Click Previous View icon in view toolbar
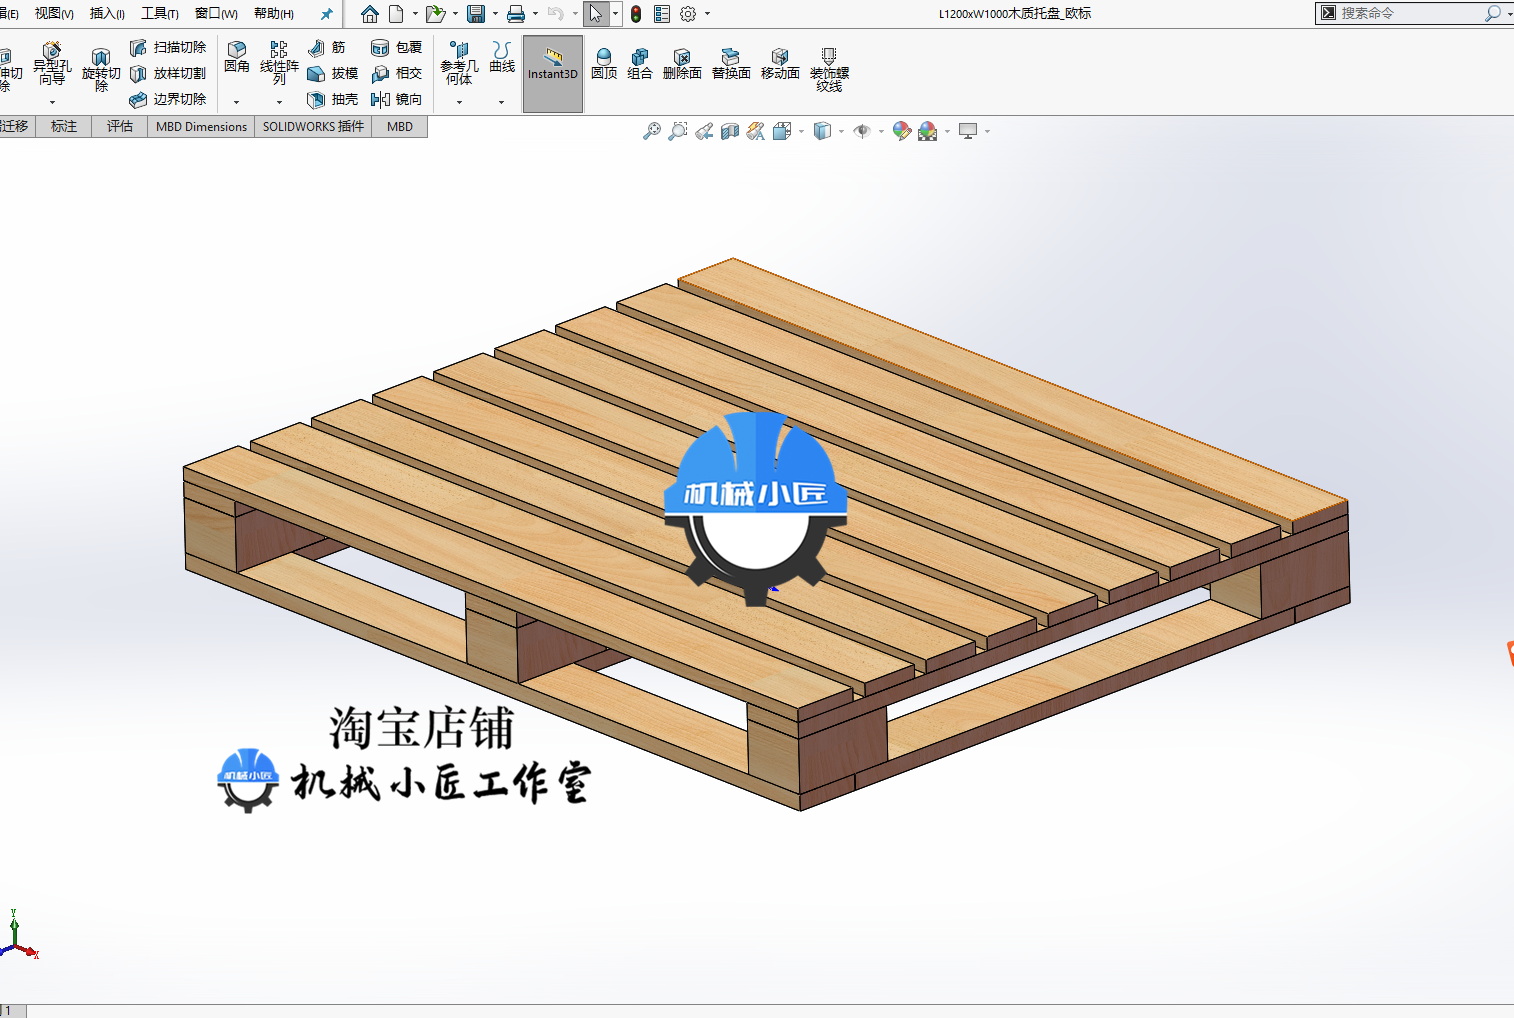The image size is (1514, 1018). coord(704,131)
